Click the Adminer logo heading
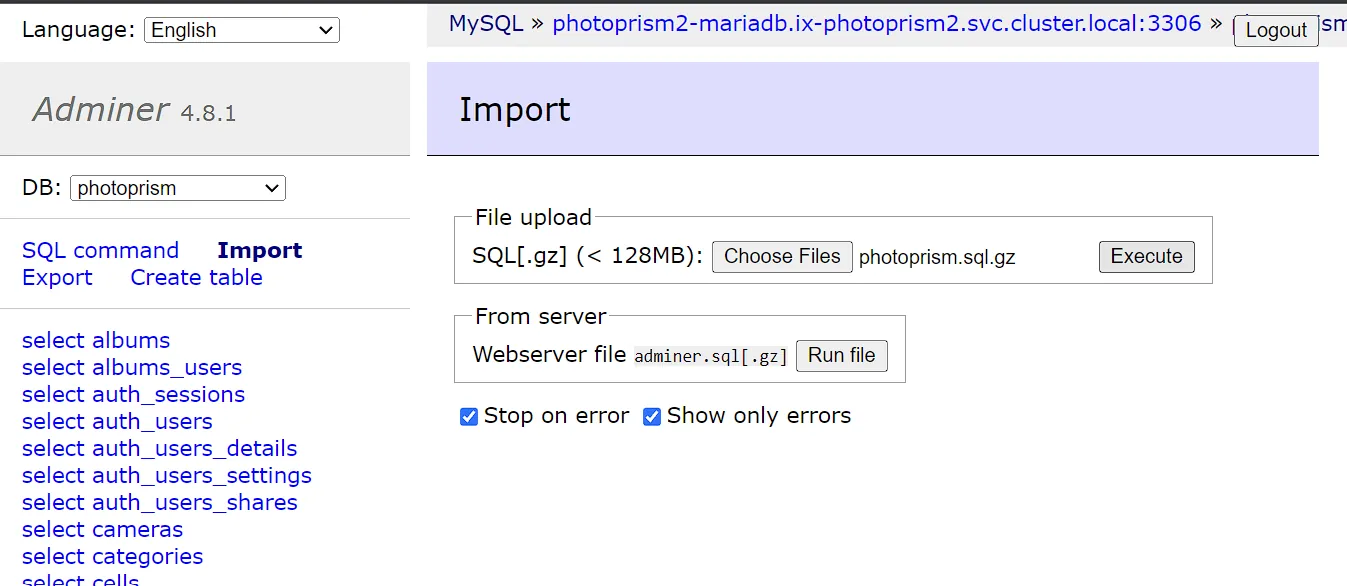The image size is (1347, 586). coord(99,108)
